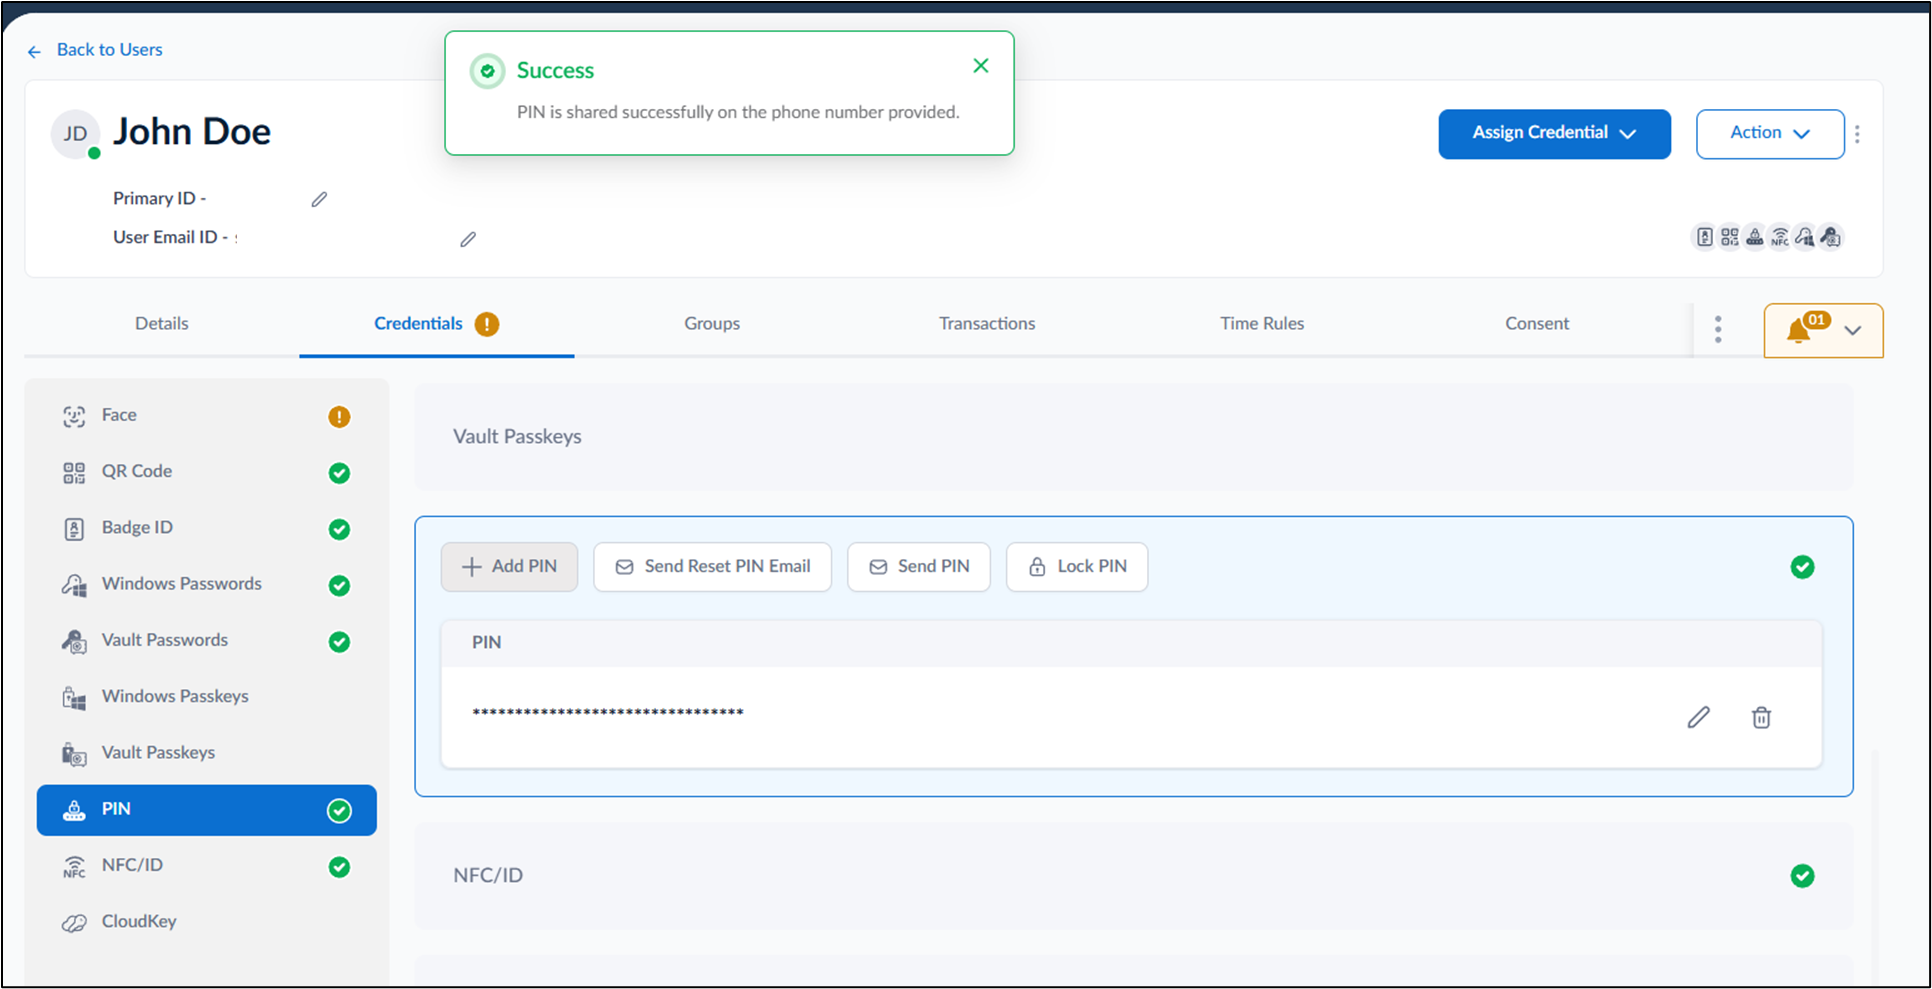Edit the PIN using the pencil icon
Image resolution: width=1932 pixels, height=989 pixels.
tap(1698, 717)
